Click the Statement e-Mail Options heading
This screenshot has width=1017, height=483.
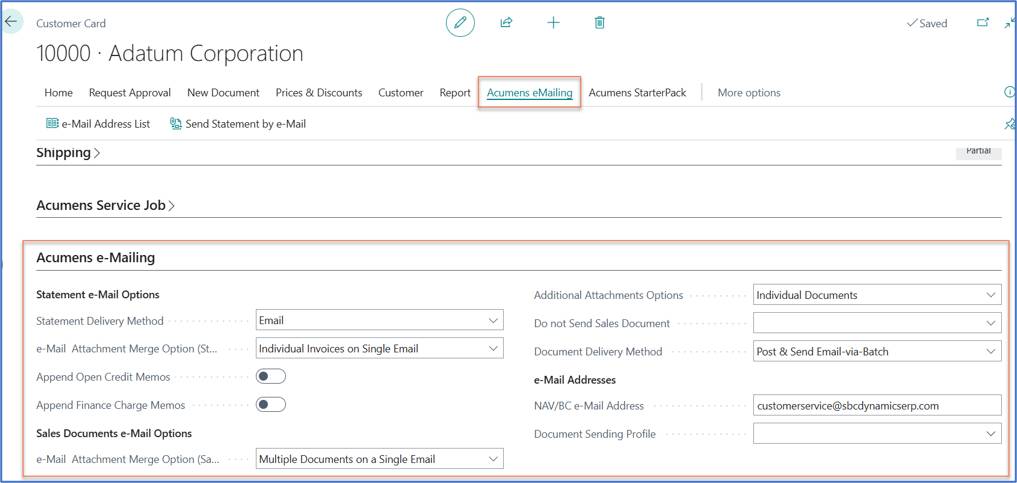98,294
